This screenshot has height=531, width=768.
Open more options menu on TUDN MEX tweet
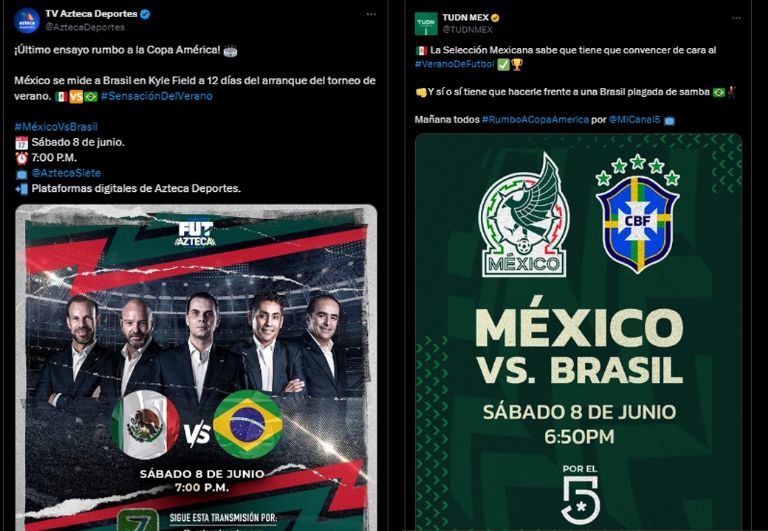(736, 18)
